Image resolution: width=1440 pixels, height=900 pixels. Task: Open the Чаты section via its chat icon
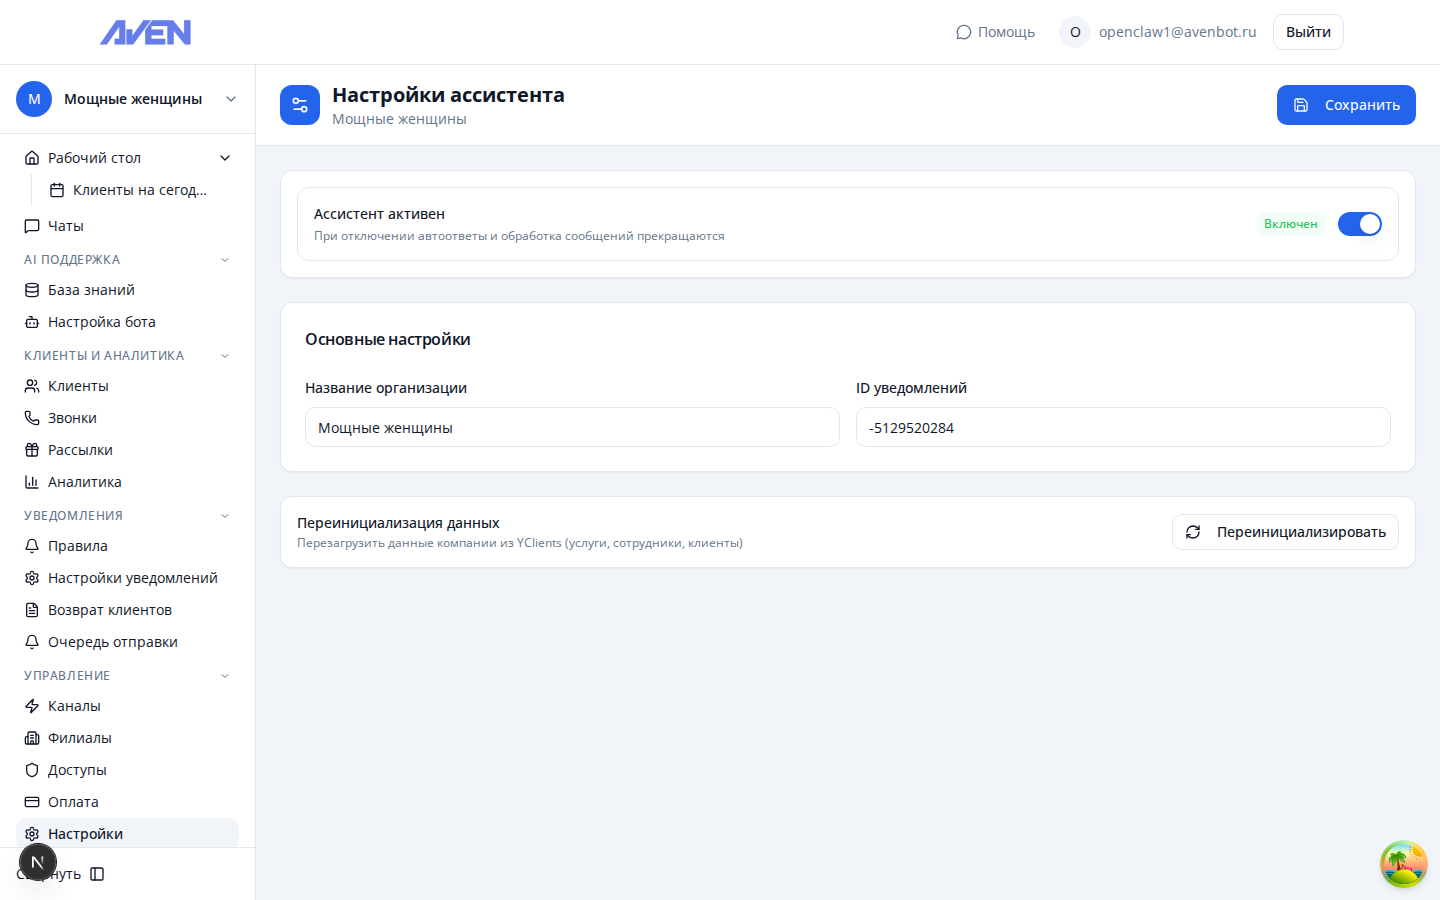point(31,225)
